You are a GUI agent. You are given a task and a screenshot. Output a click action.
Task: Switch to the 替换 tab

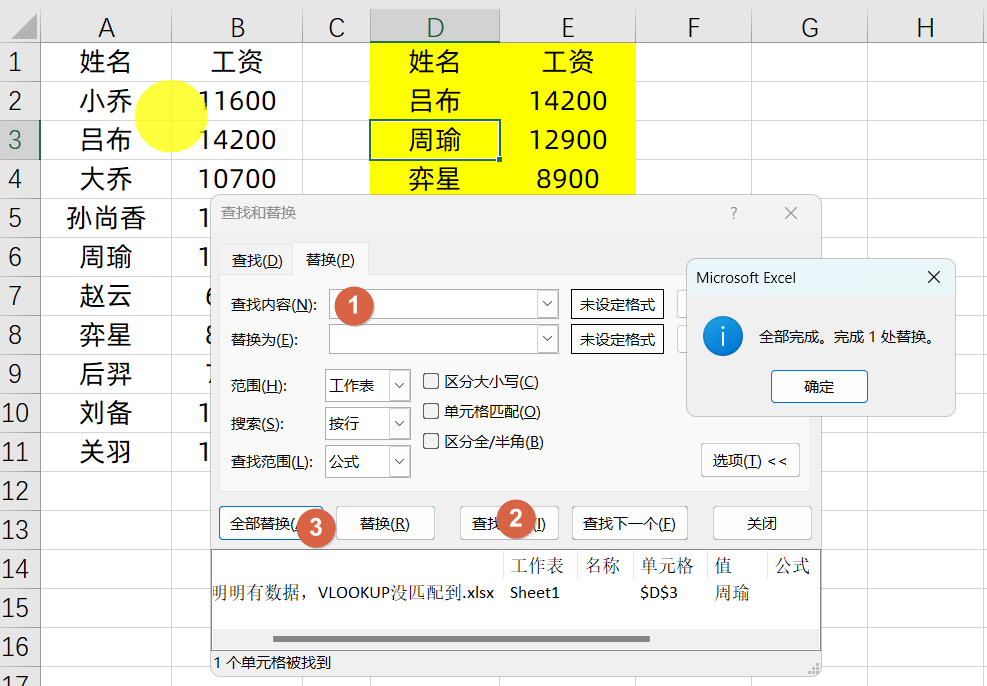(330, 259)
